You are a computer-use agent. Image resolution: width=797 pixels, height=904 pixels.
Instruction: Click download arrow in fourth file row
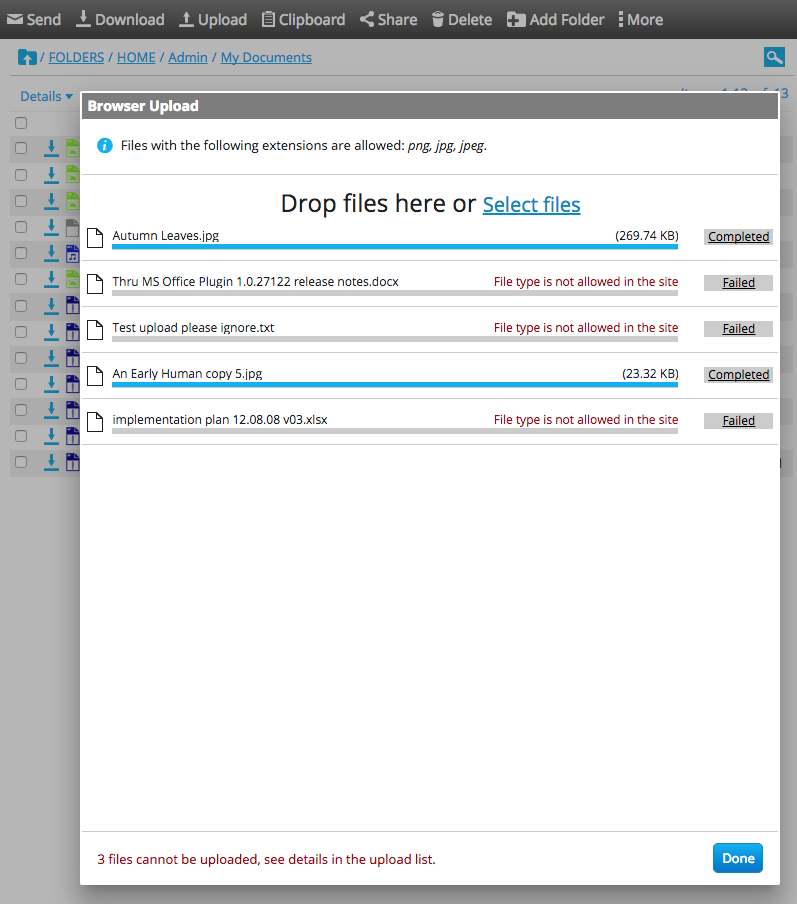point(51,227)
